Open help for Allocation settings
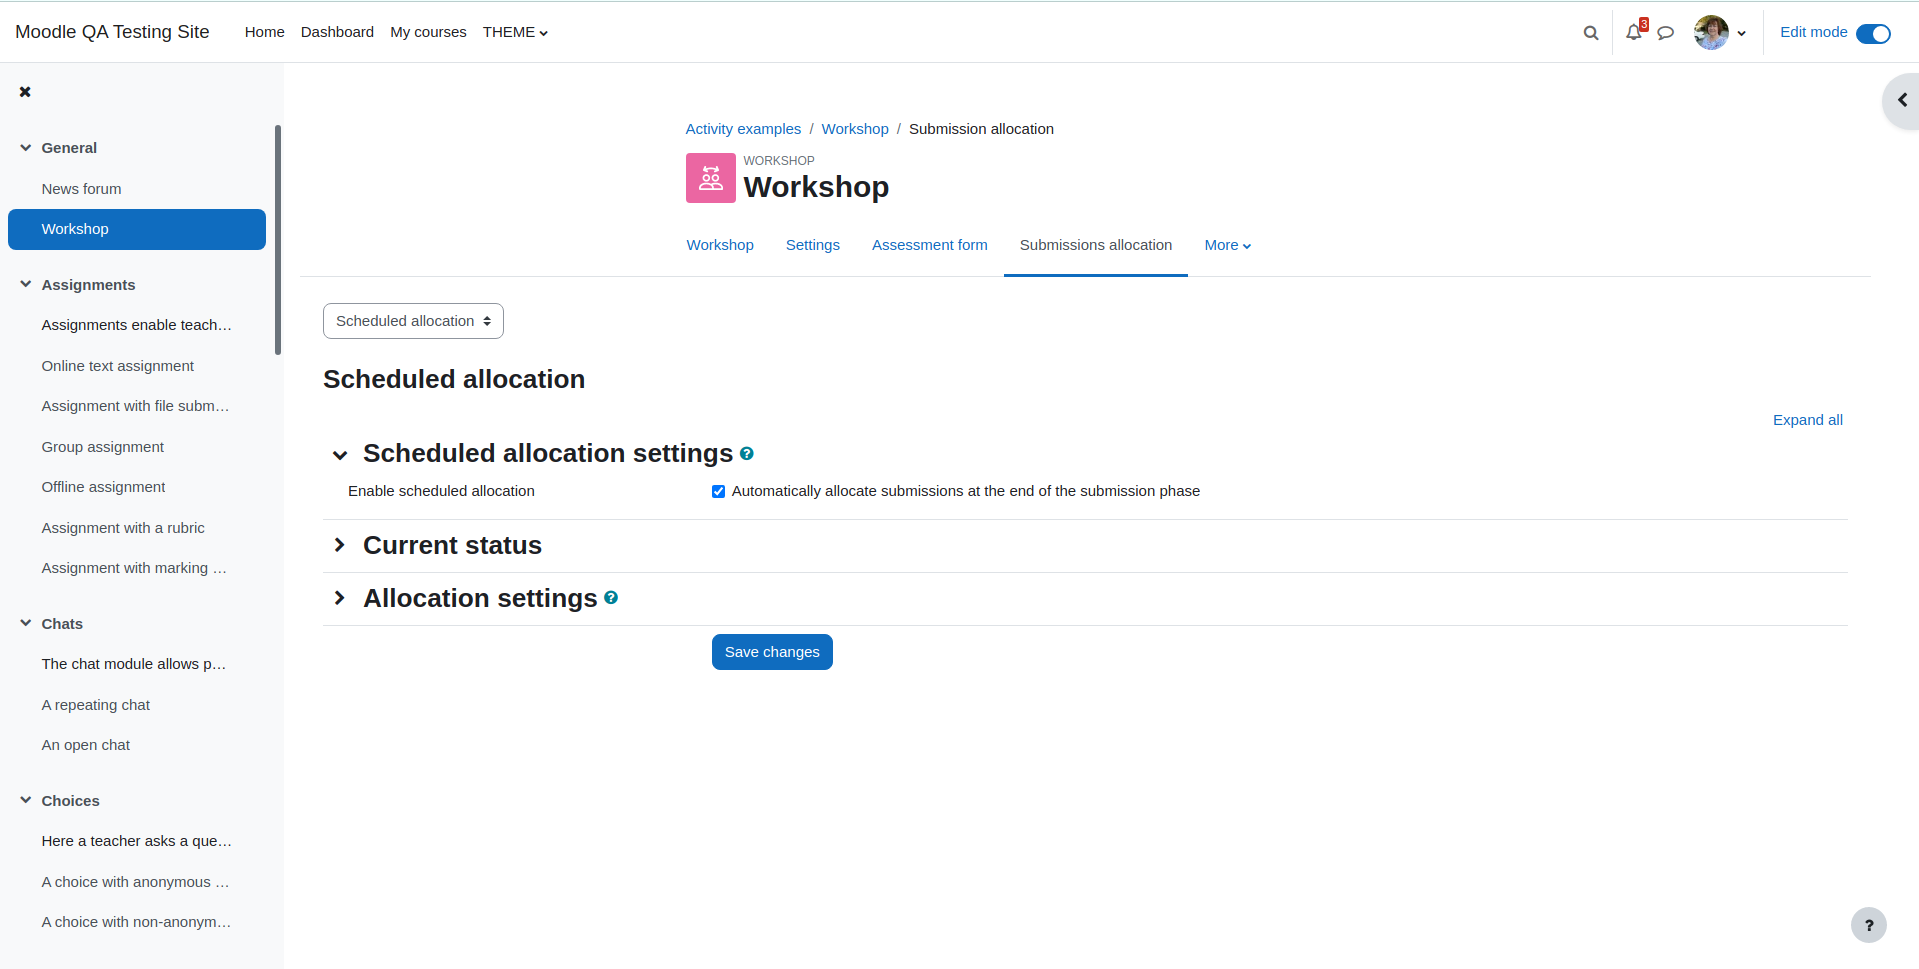This screenshot has height=969, width=1919. pyautogui.click(x=611, y=598)
